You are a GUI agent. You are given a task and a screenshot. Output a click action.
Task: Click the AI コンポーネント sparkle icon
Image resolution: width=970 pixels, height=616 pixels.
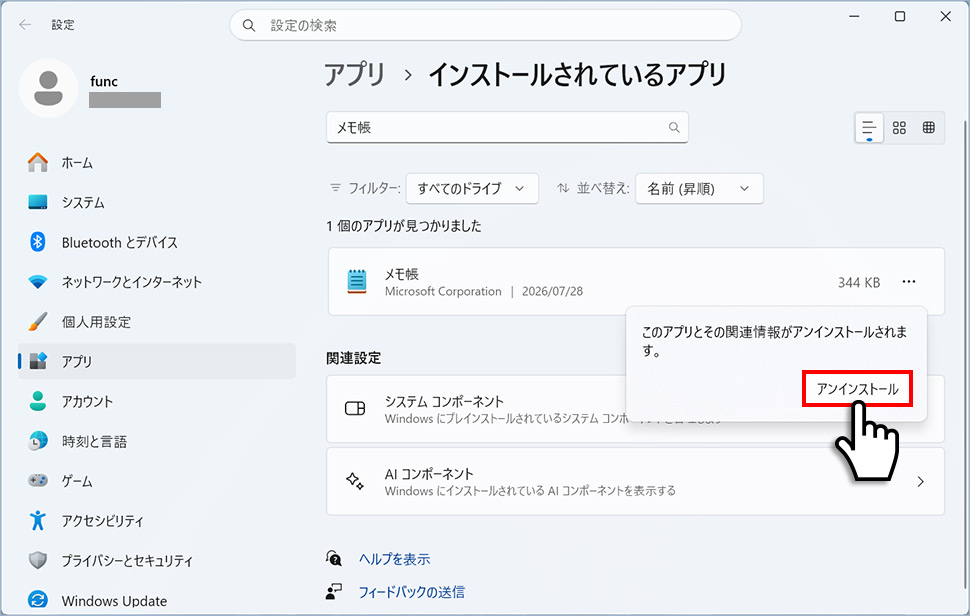355,481
